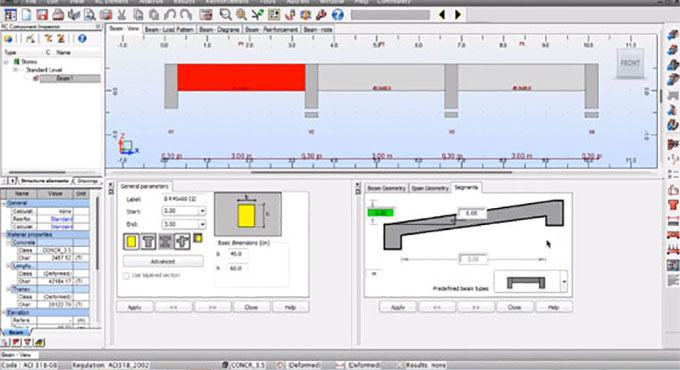Screen dimensions: 680x370
Task: Select the red highlighted first beam span
Action: pos(241,78)
